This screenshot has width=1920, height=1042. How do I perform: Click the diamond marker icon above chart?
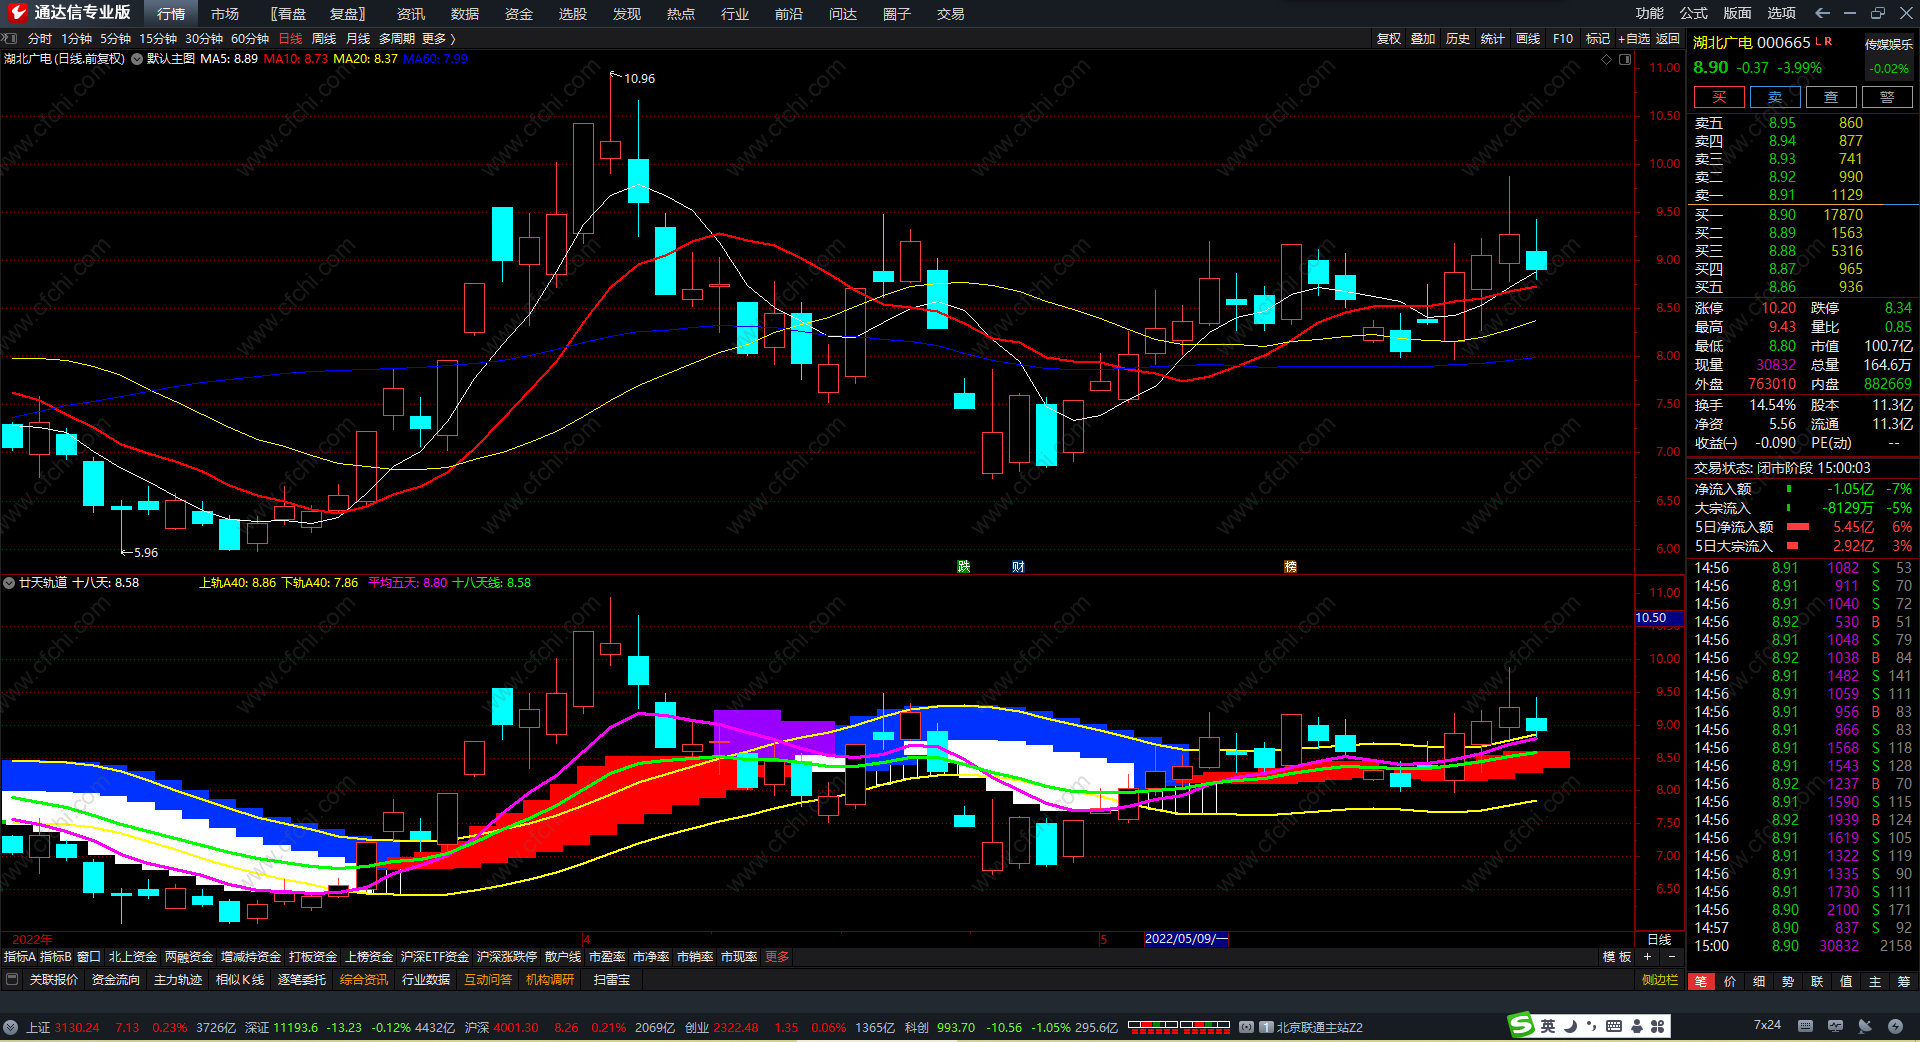click(1607, 59)
